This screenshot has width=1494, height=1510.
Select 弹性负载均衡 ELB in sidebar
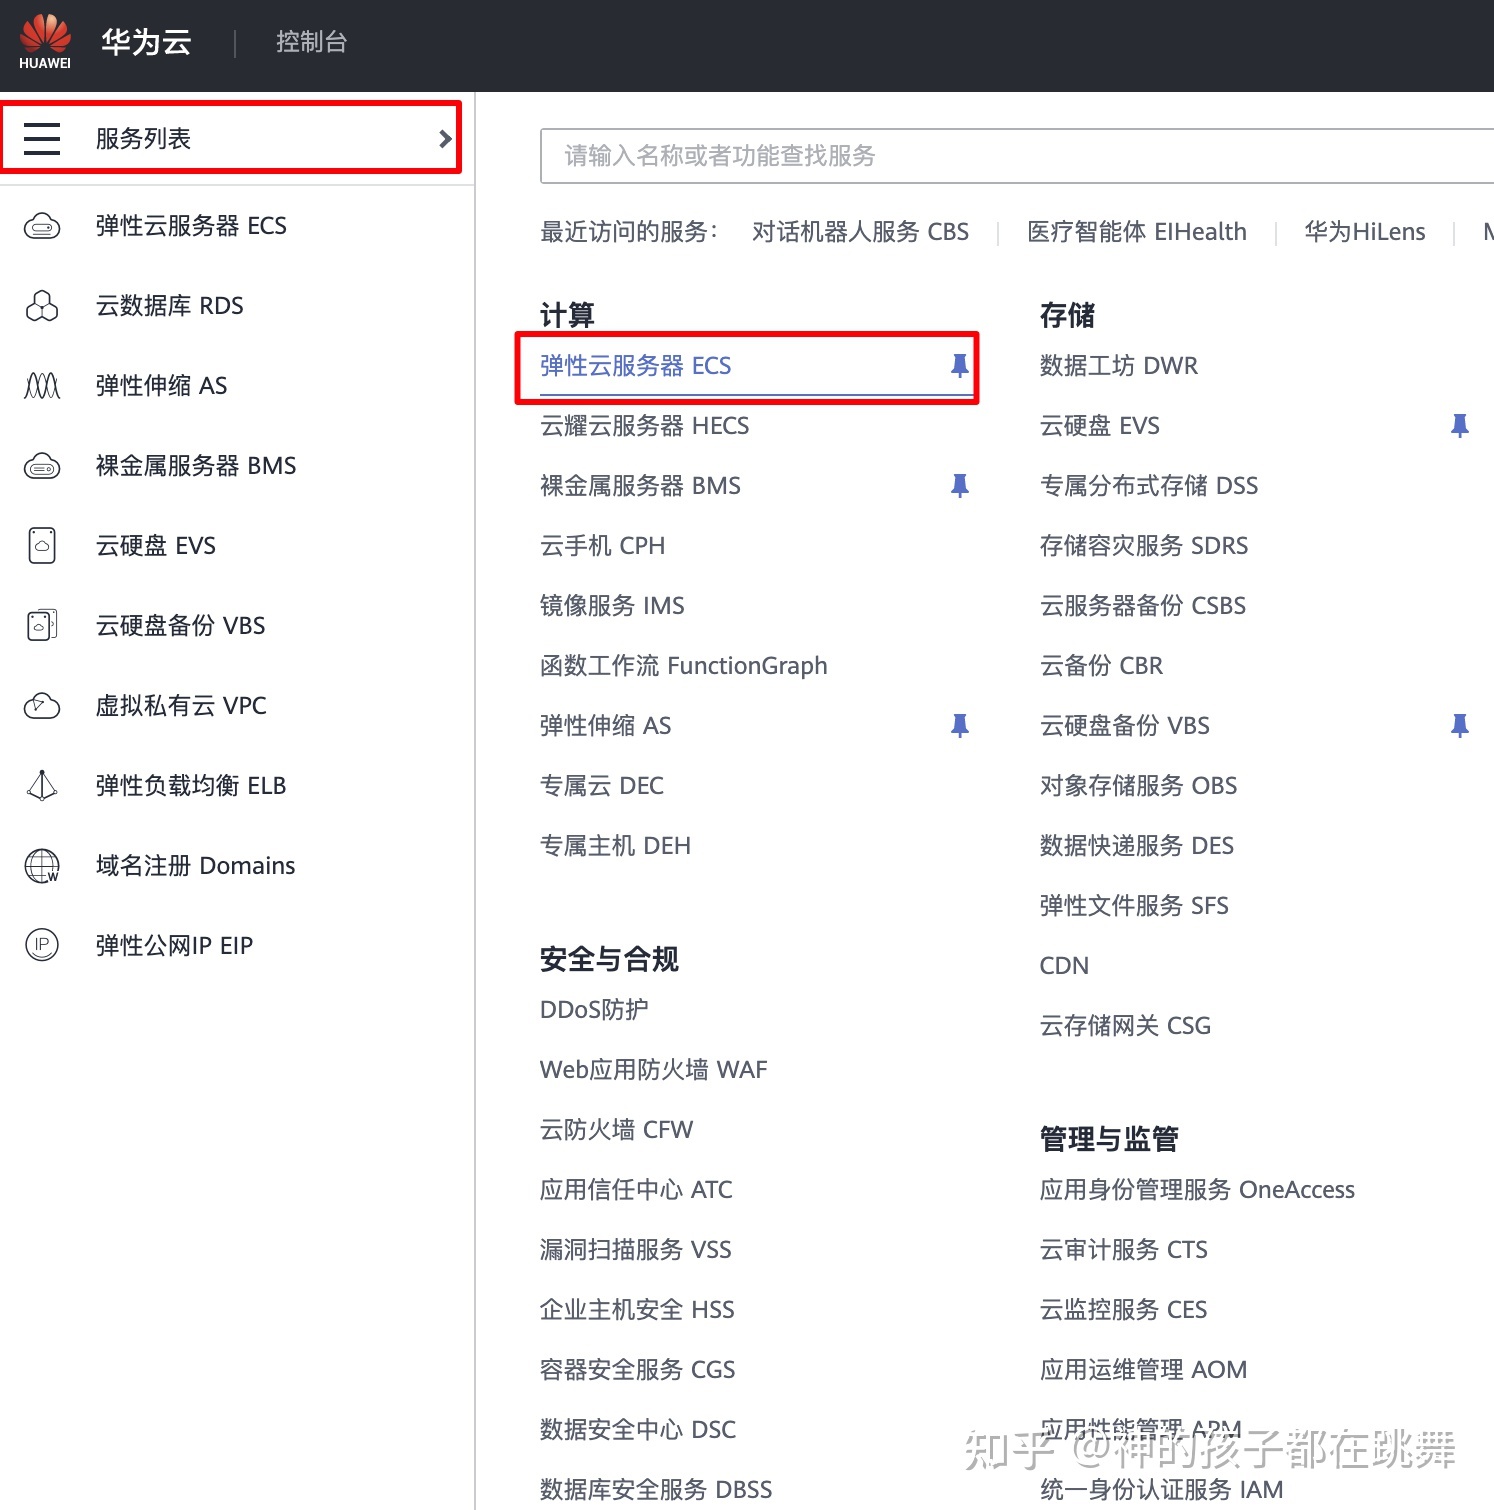click(191, 786)
